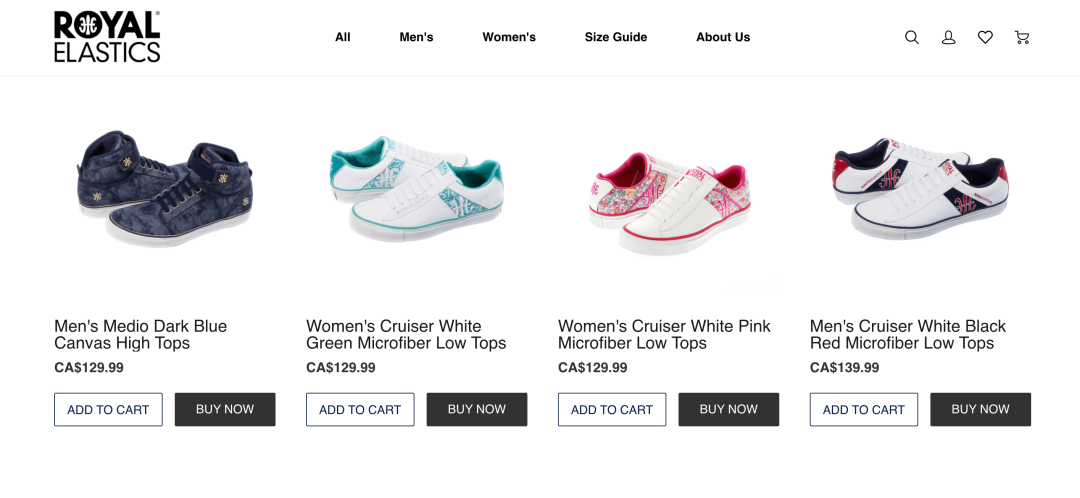Open Men's Medio Dark Blue Canvas title link
1080x498 pixels.
pos(140,335)
